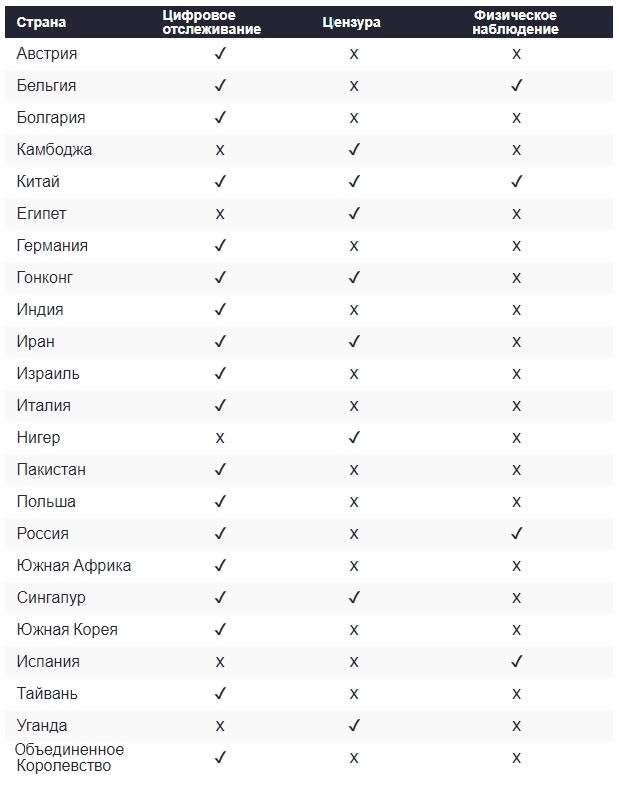The image size is (619, 793).
Task: Select the Объединенное Королевство country name
Action: coord(69,757)
